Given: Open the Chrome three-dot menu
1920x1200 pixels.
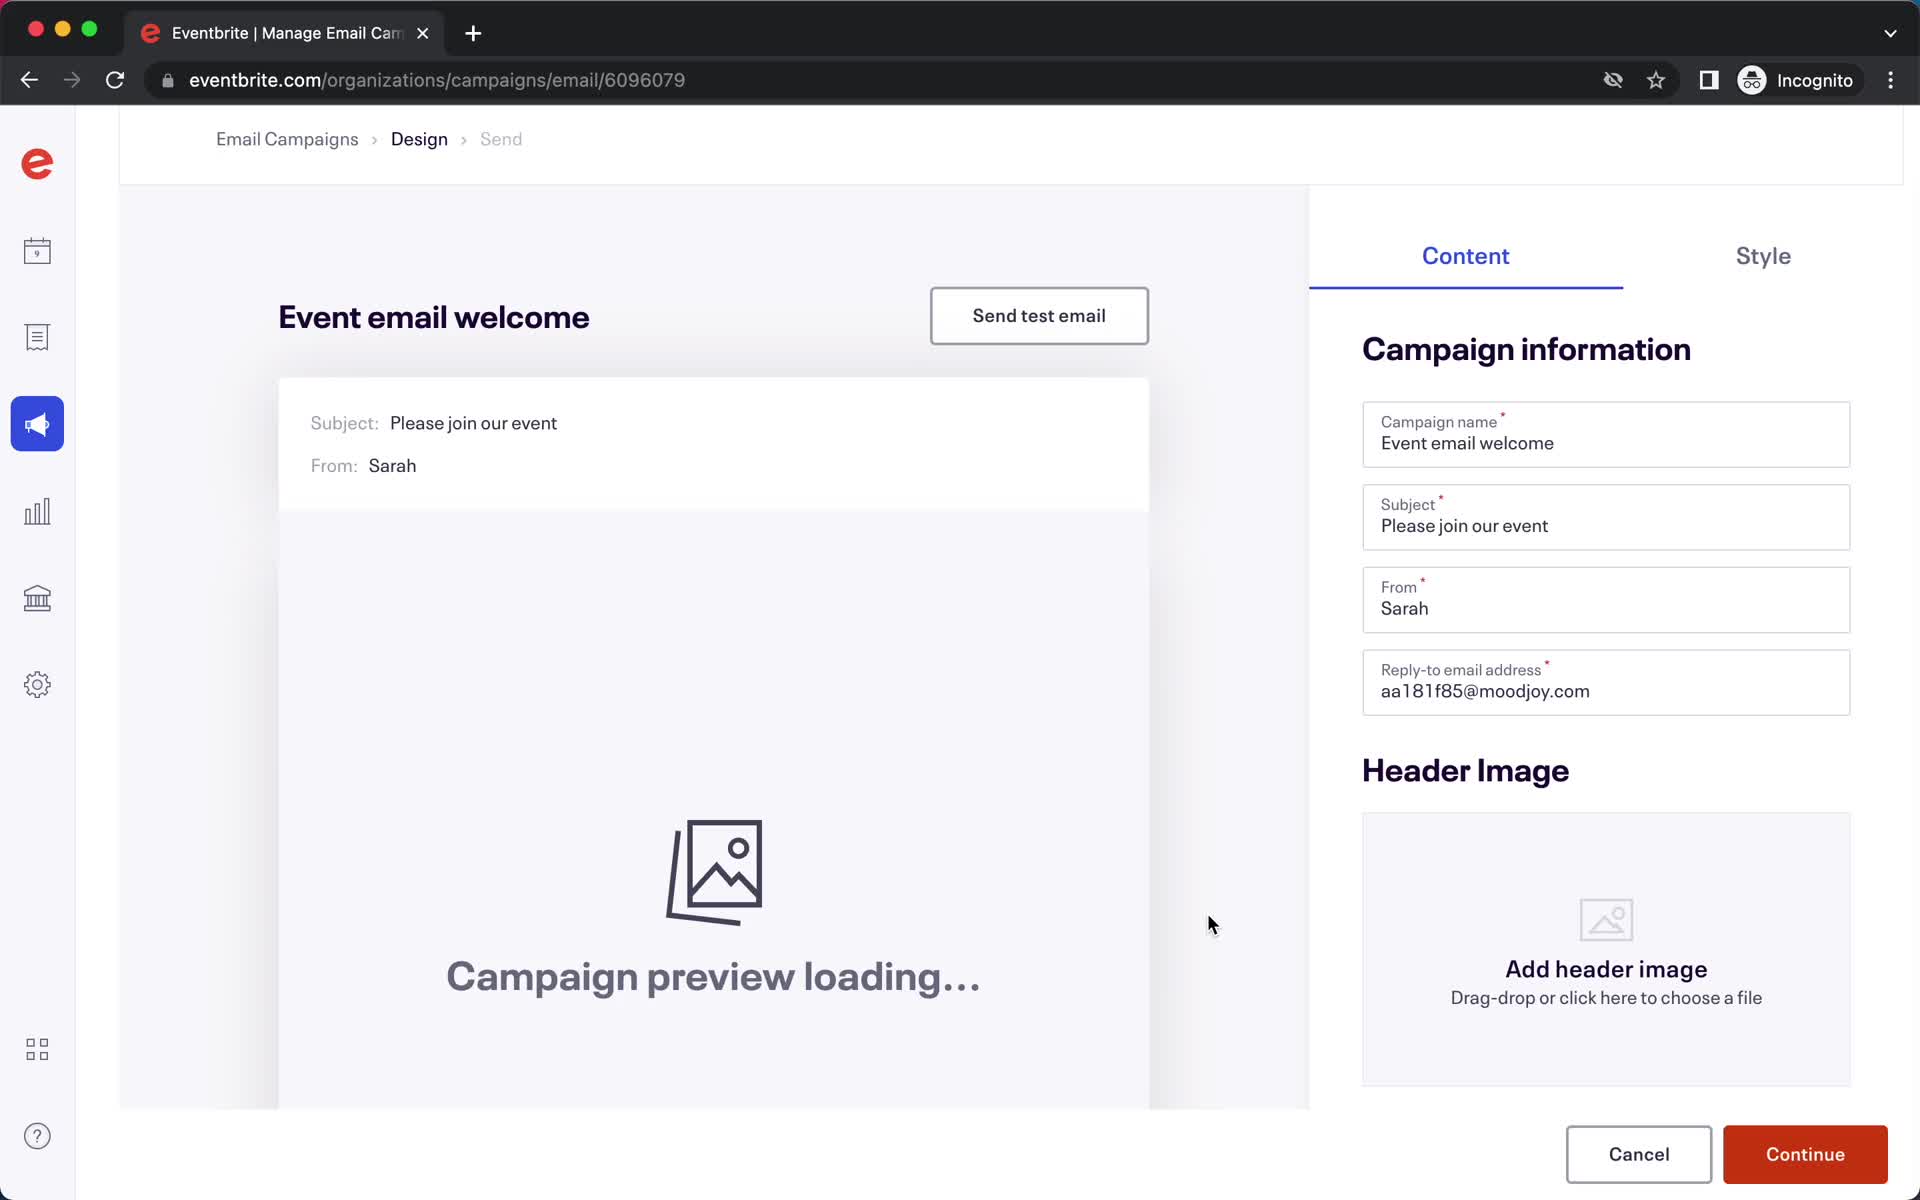Looking at the screenshot, I should pos(1890,80).
